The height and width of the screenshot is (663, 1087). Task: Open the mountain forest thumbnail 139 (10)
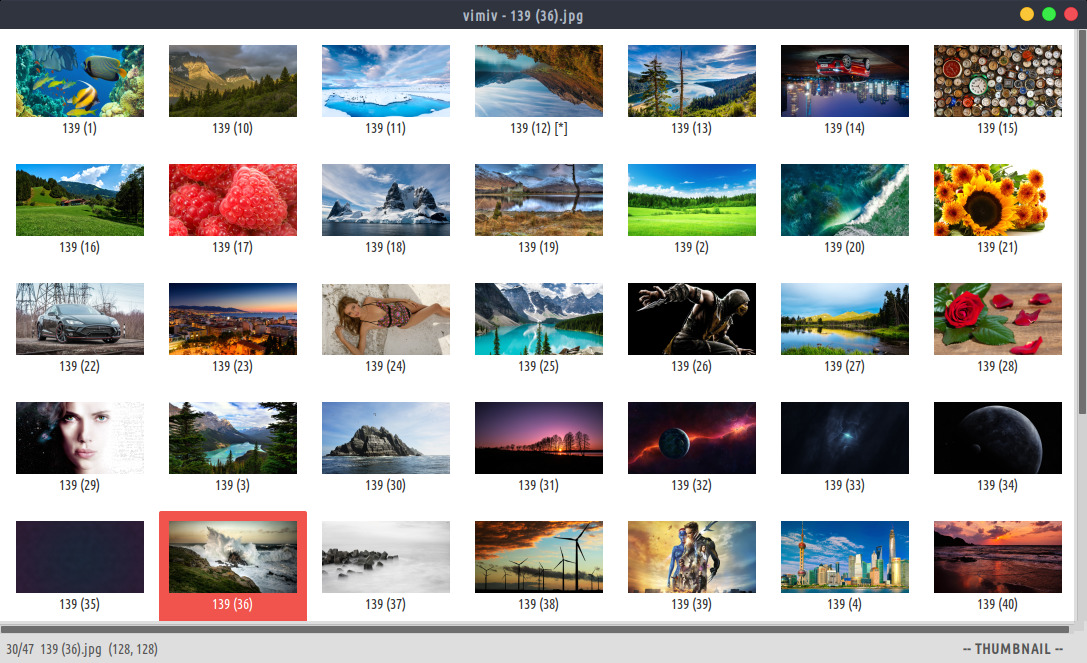pos(233,81)
